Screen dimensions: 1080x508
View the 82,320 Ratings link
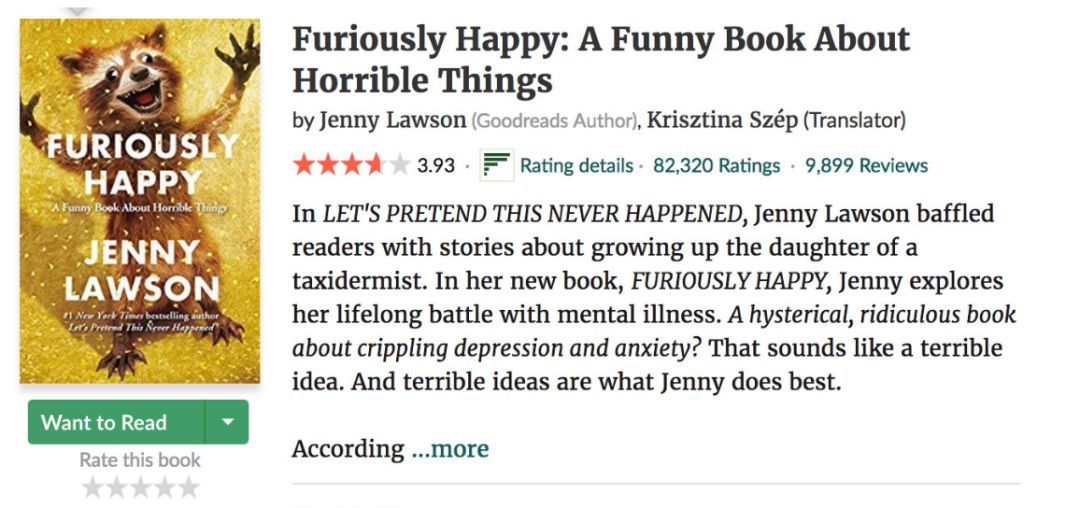click(x=716, y=166)
